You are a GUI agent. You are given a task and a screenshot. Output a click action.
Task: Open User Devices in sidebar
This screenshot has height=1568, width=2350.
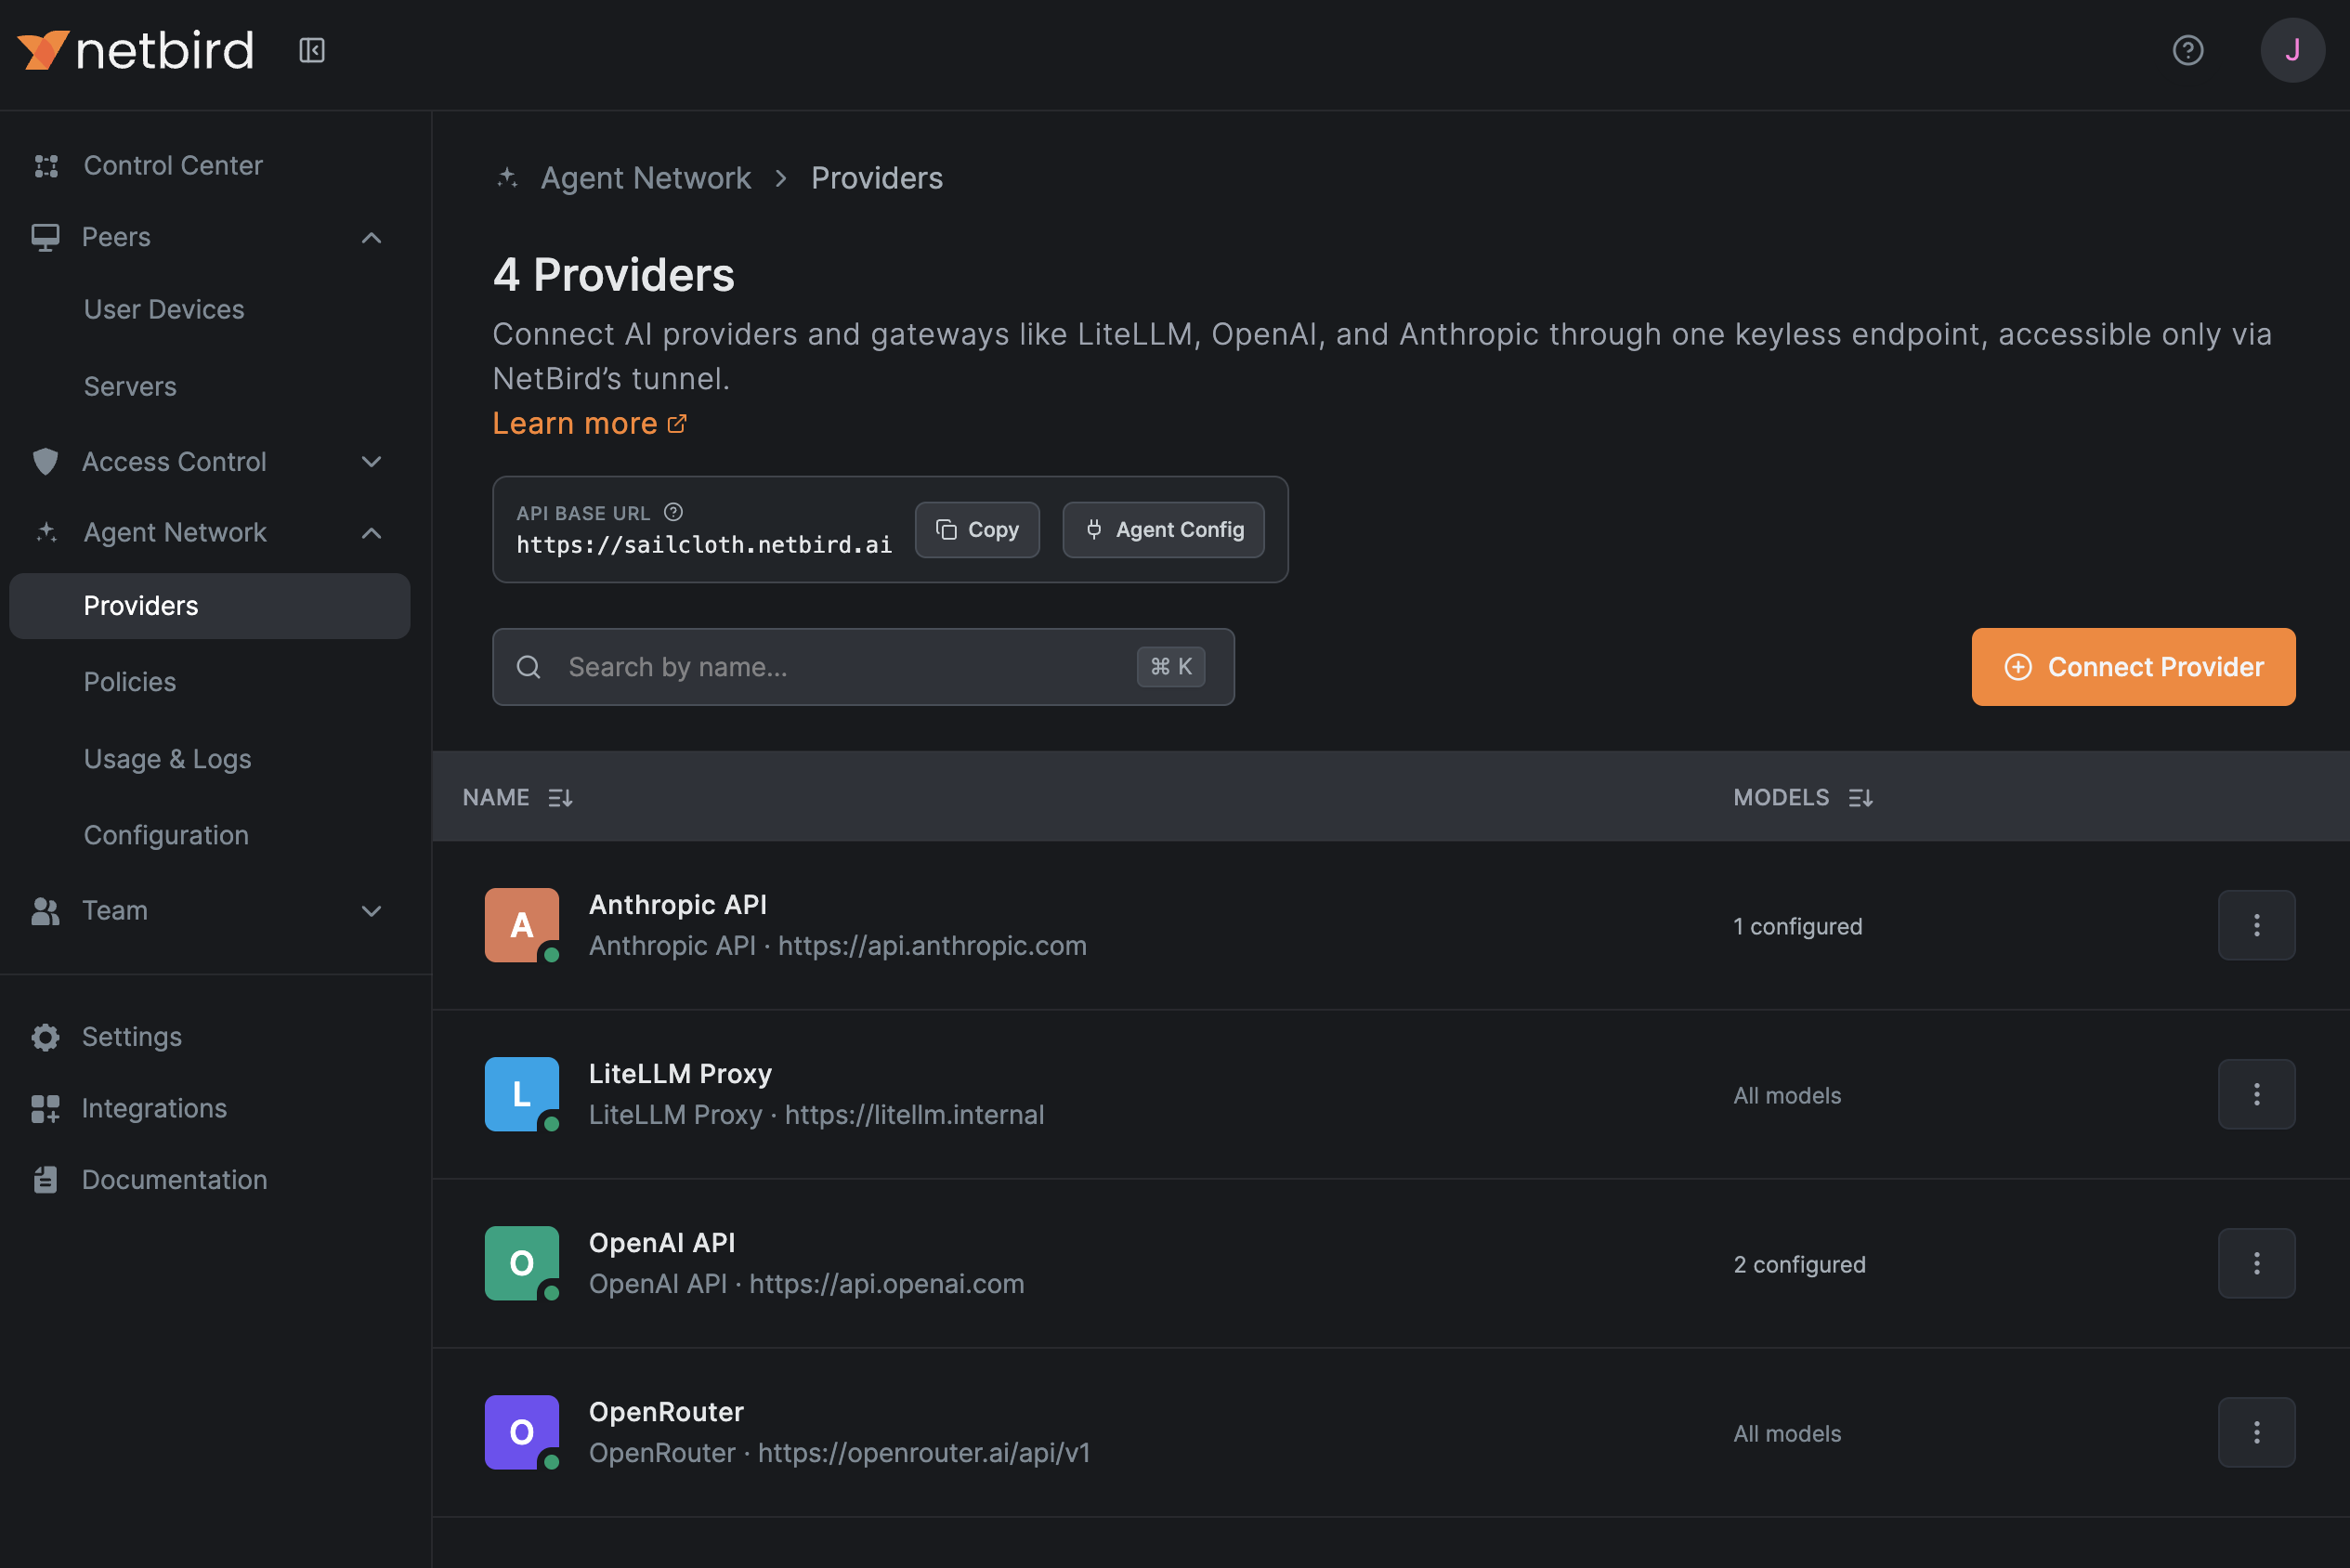(x=164, y=309)
